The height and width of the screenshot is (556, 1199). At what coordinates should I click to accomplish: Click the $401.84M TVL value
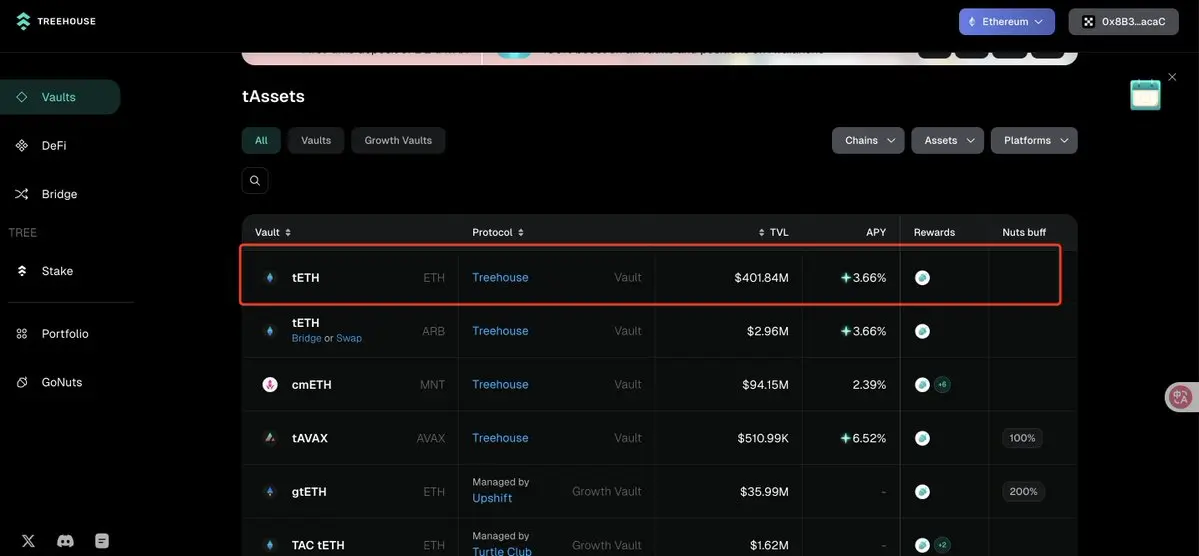[761, 278]
